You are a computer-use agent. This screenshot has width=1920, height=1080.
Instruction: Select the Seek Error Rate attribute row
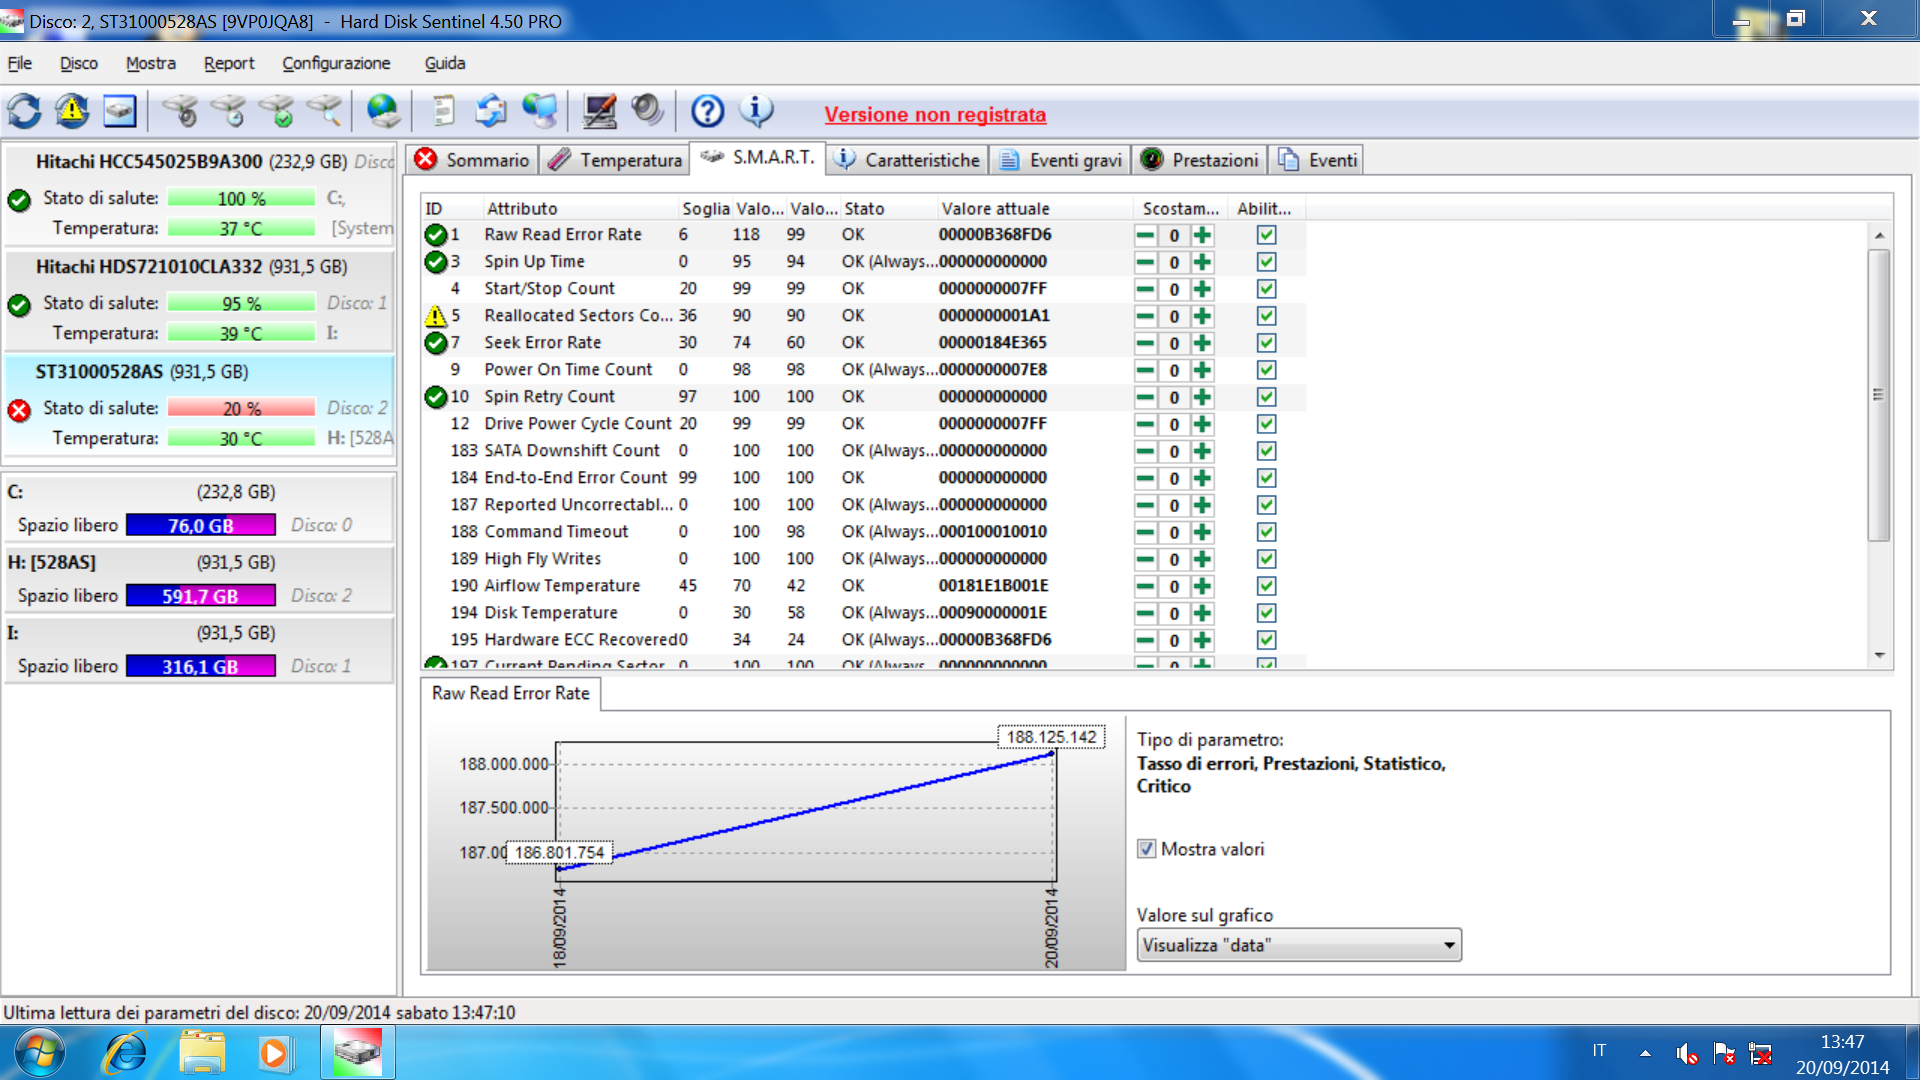tap(862, 343)
